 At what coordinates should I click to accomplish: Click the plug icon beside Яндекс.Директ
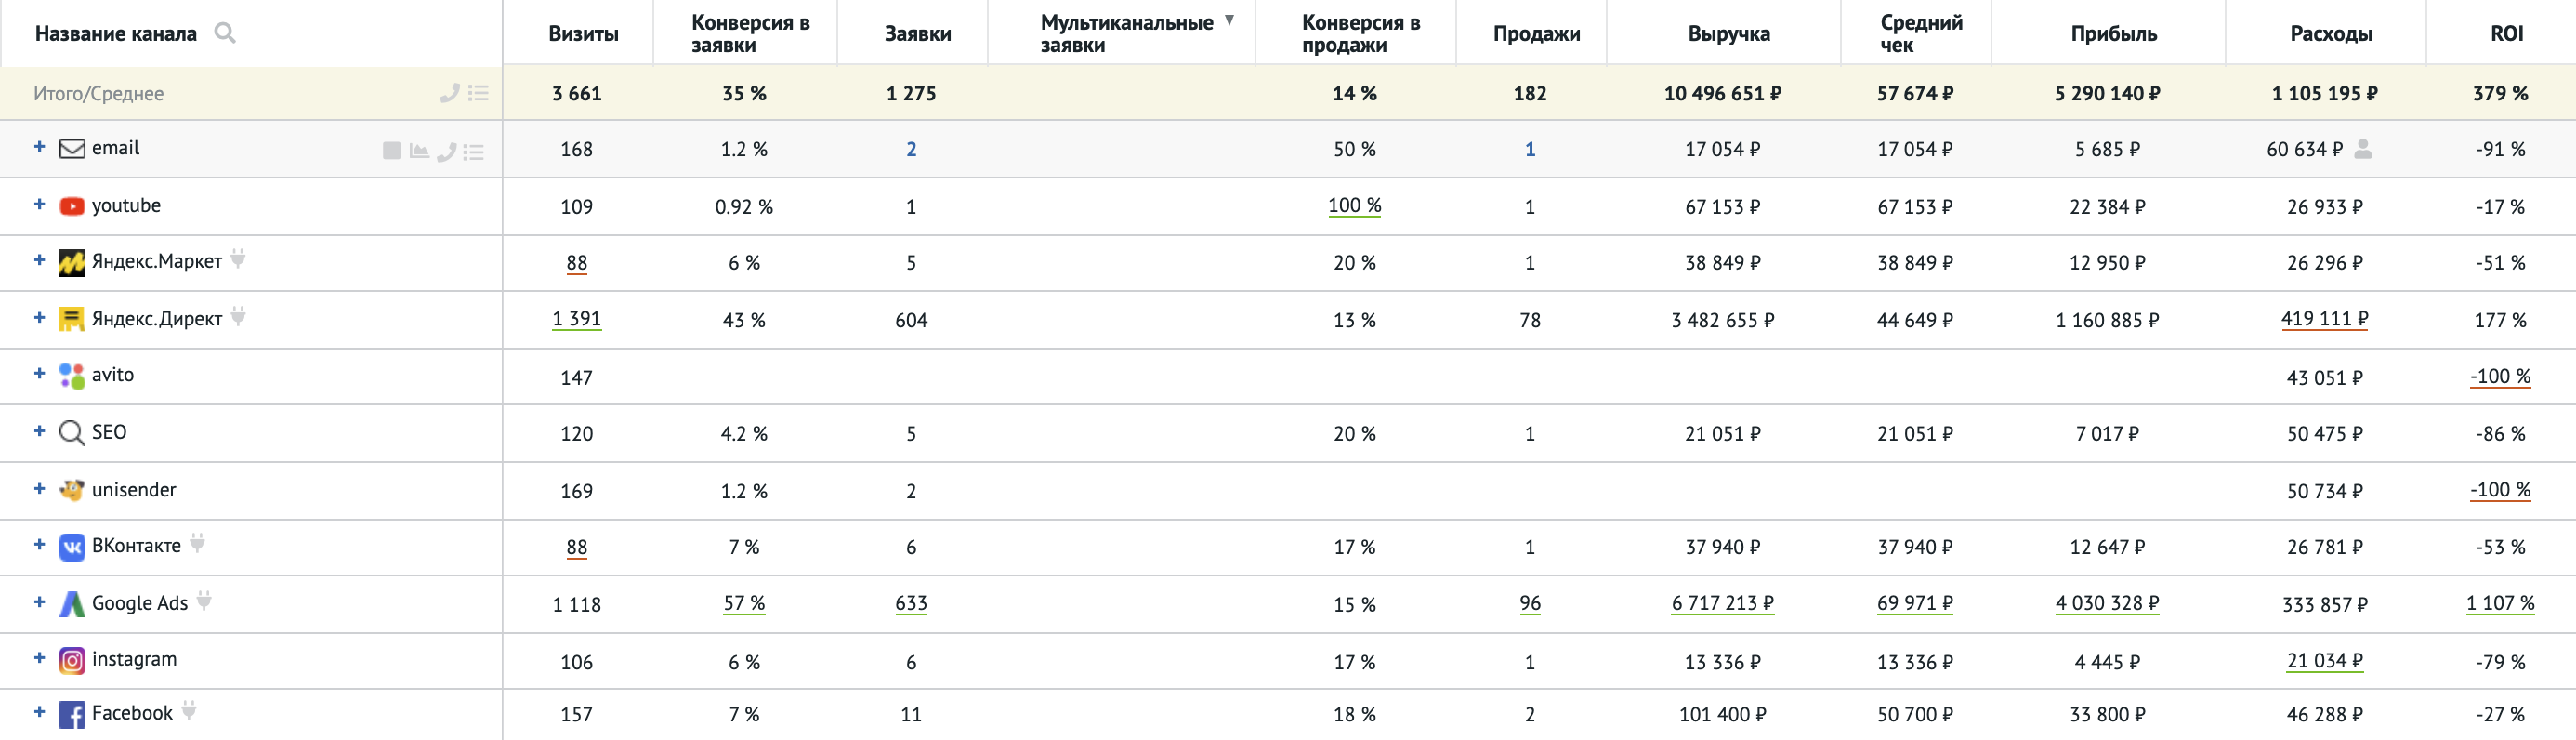point(238,316)
